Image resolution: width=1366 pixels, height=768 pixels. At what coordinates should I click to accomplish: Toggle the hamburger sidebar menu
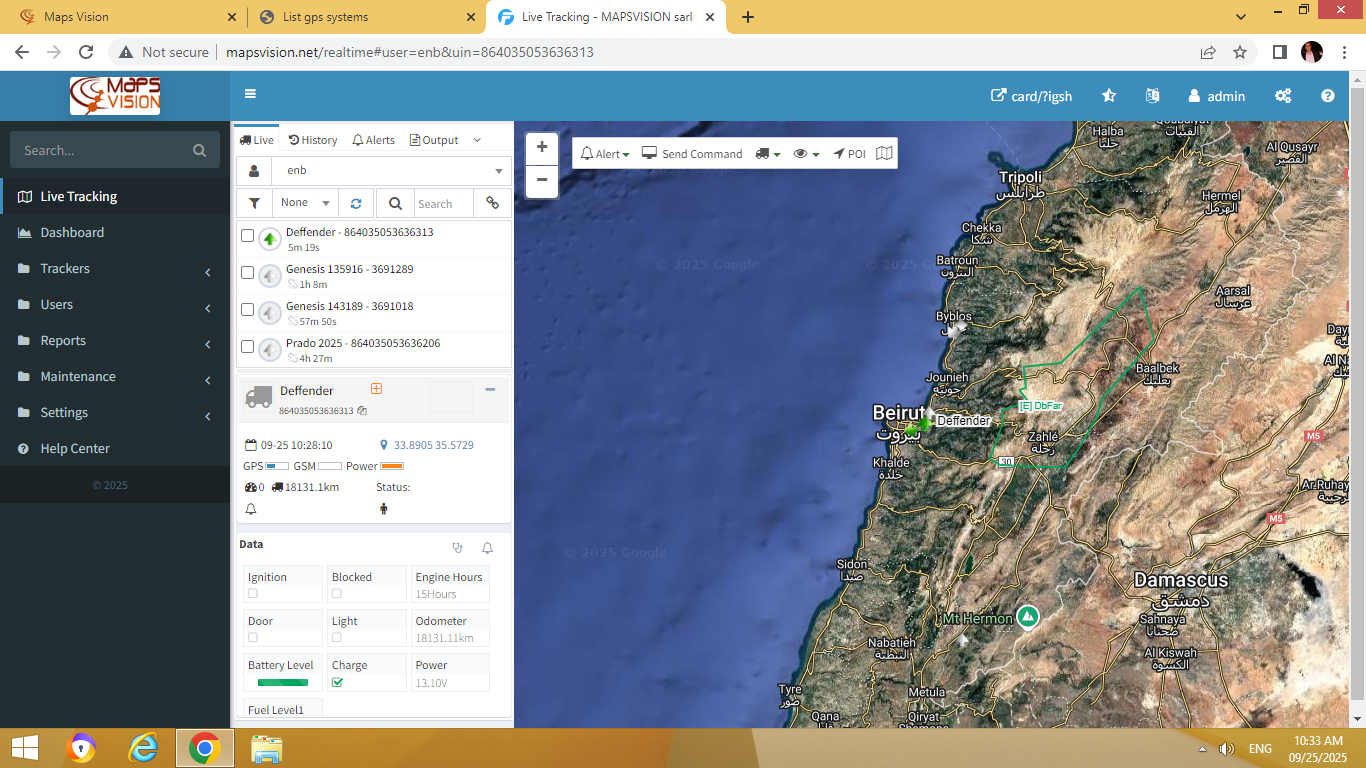tap(250, 94)
